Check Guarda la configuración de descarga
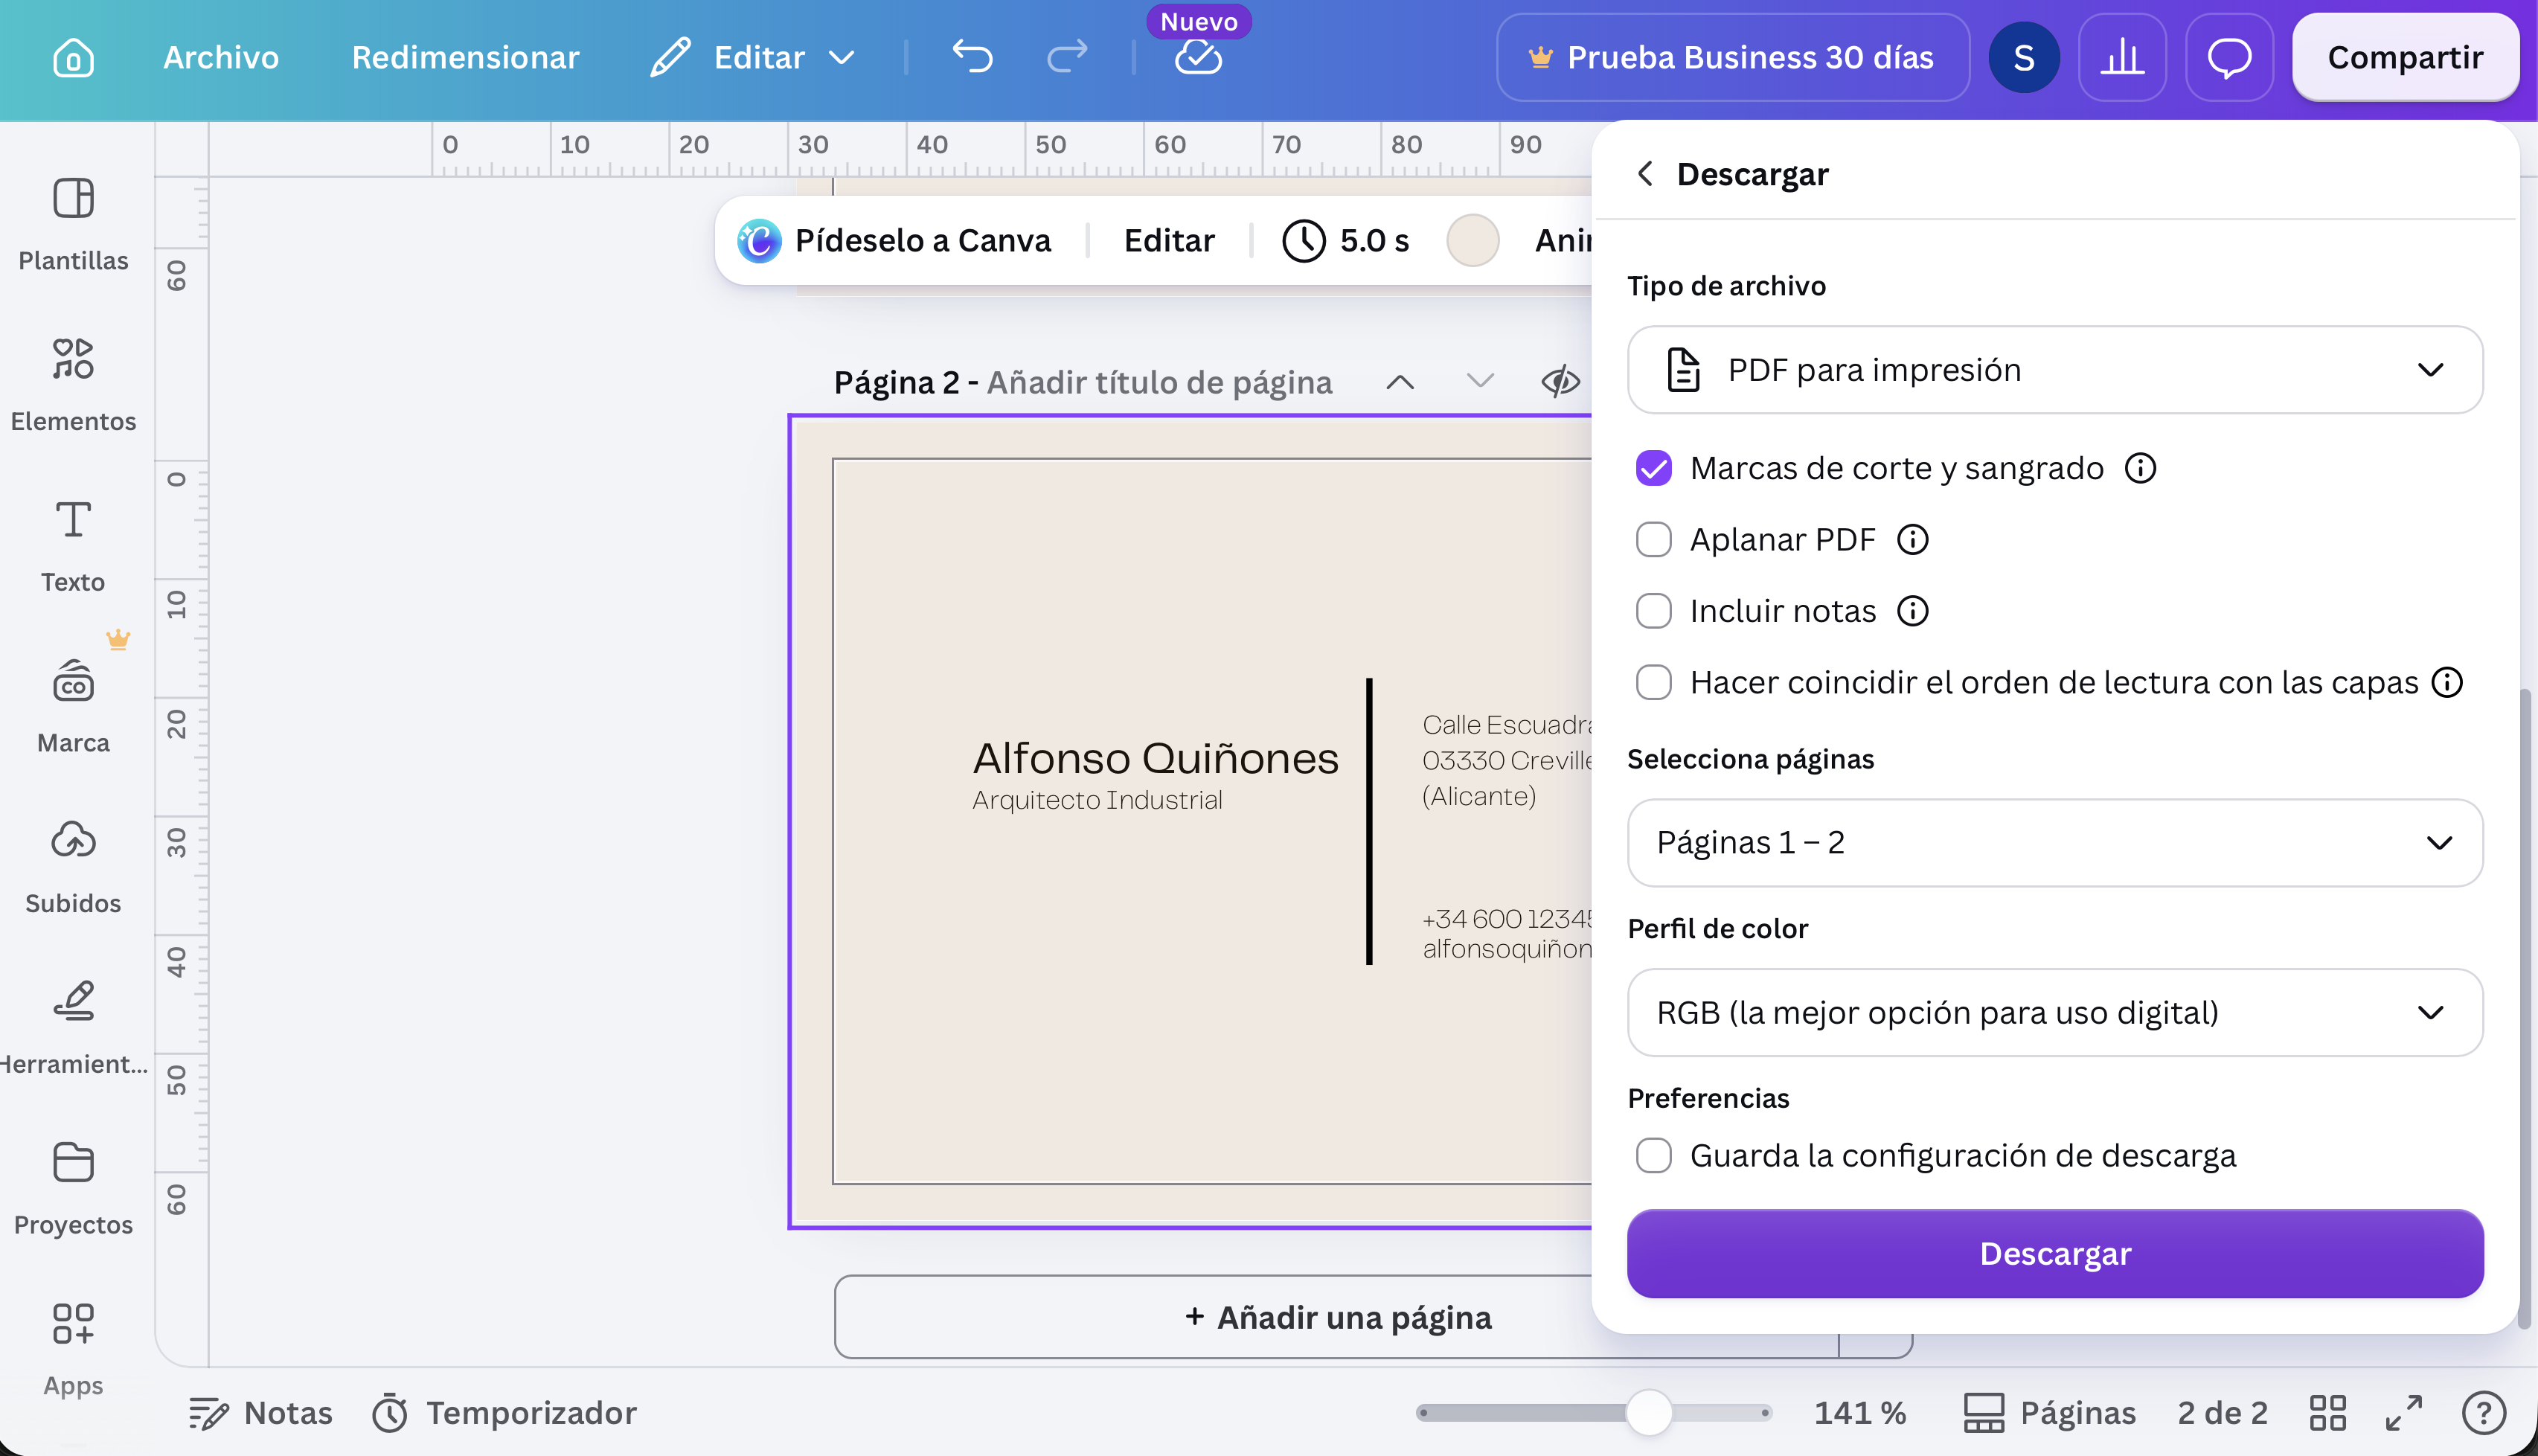 click(1653, 1156)
